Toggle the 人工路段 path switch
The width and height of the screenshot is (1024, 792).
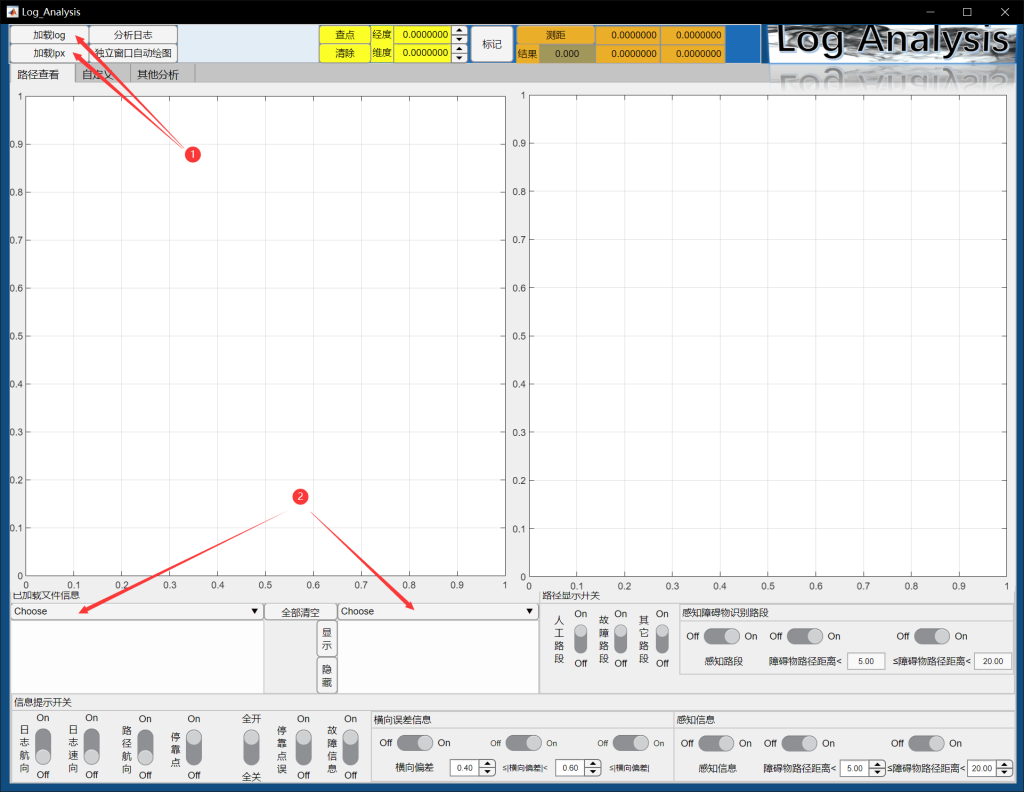580,638
